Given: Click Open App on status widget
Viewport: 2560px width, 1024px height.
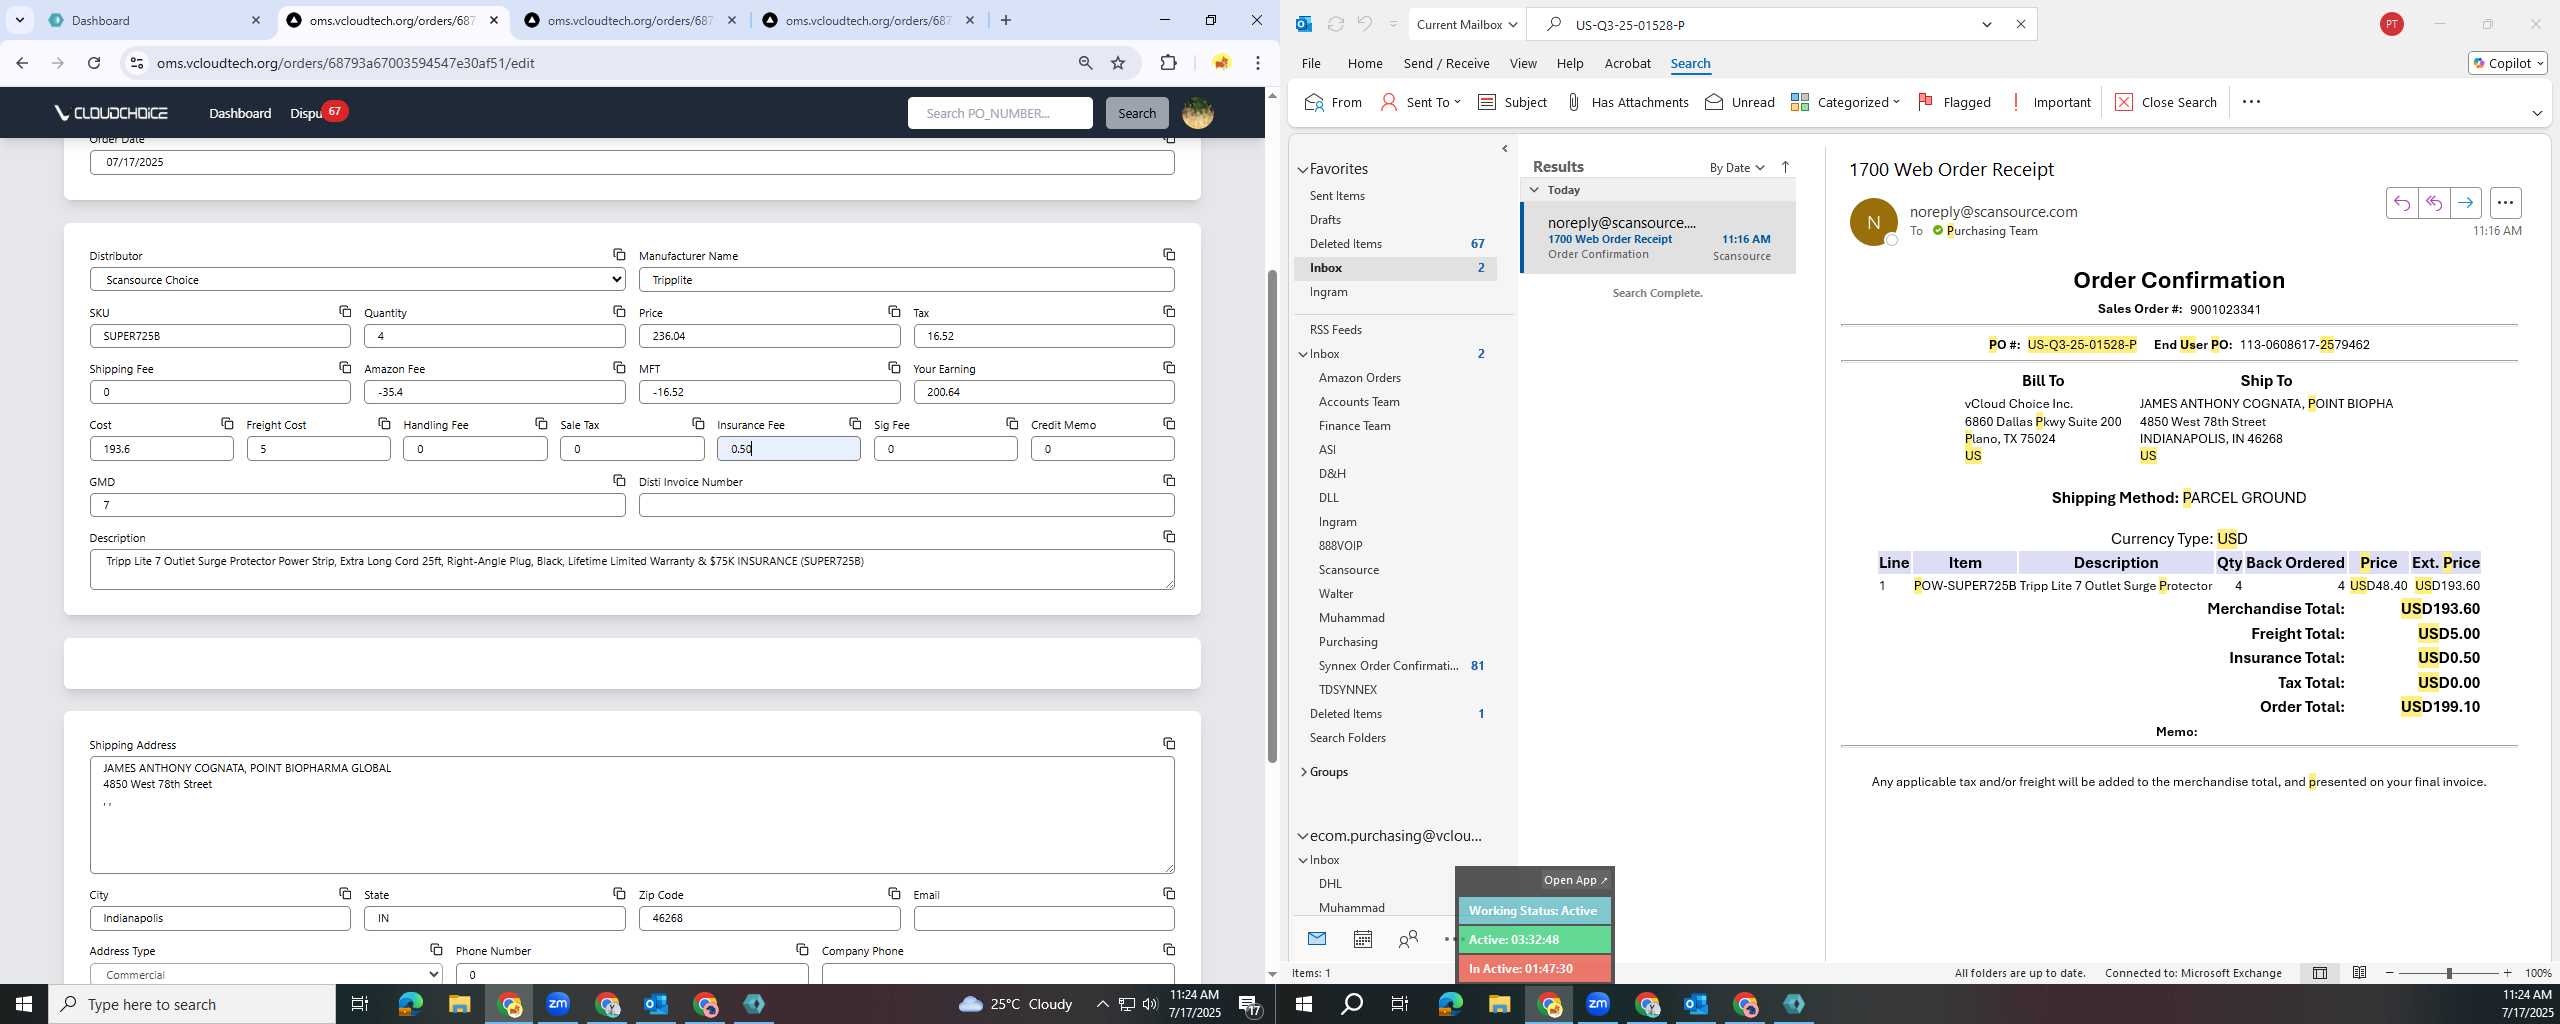Looking at the screenshot, I should pyautogui.click(x=1575, y=880).
